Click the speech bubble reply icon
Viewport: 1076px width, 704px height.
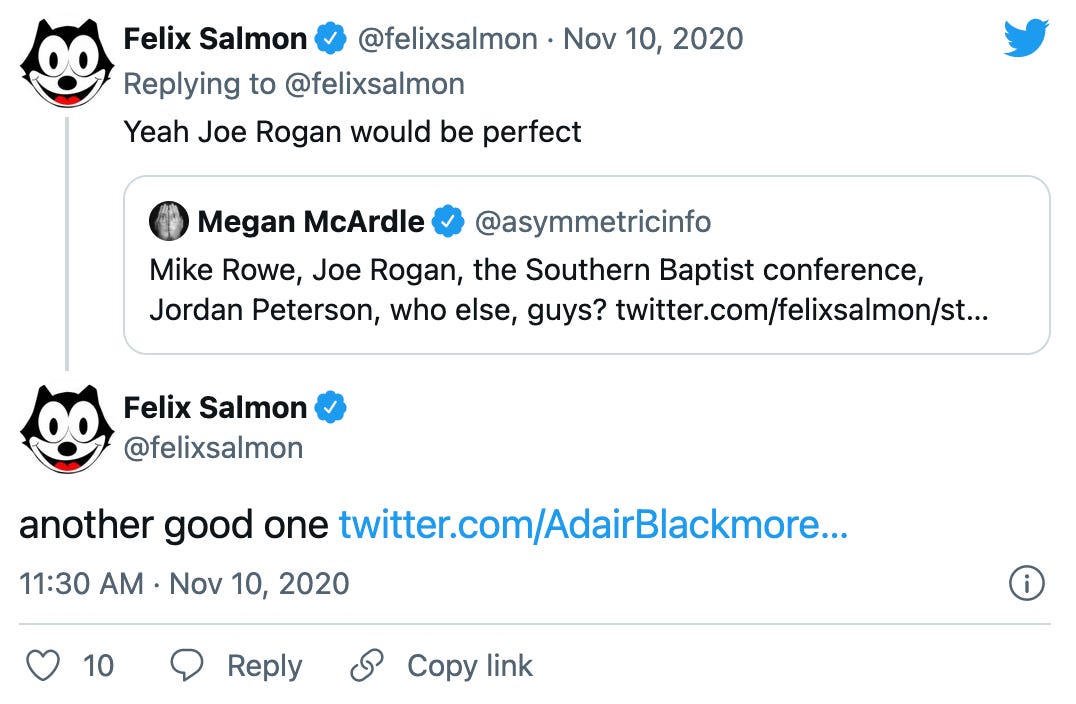[x=187, y=666]
